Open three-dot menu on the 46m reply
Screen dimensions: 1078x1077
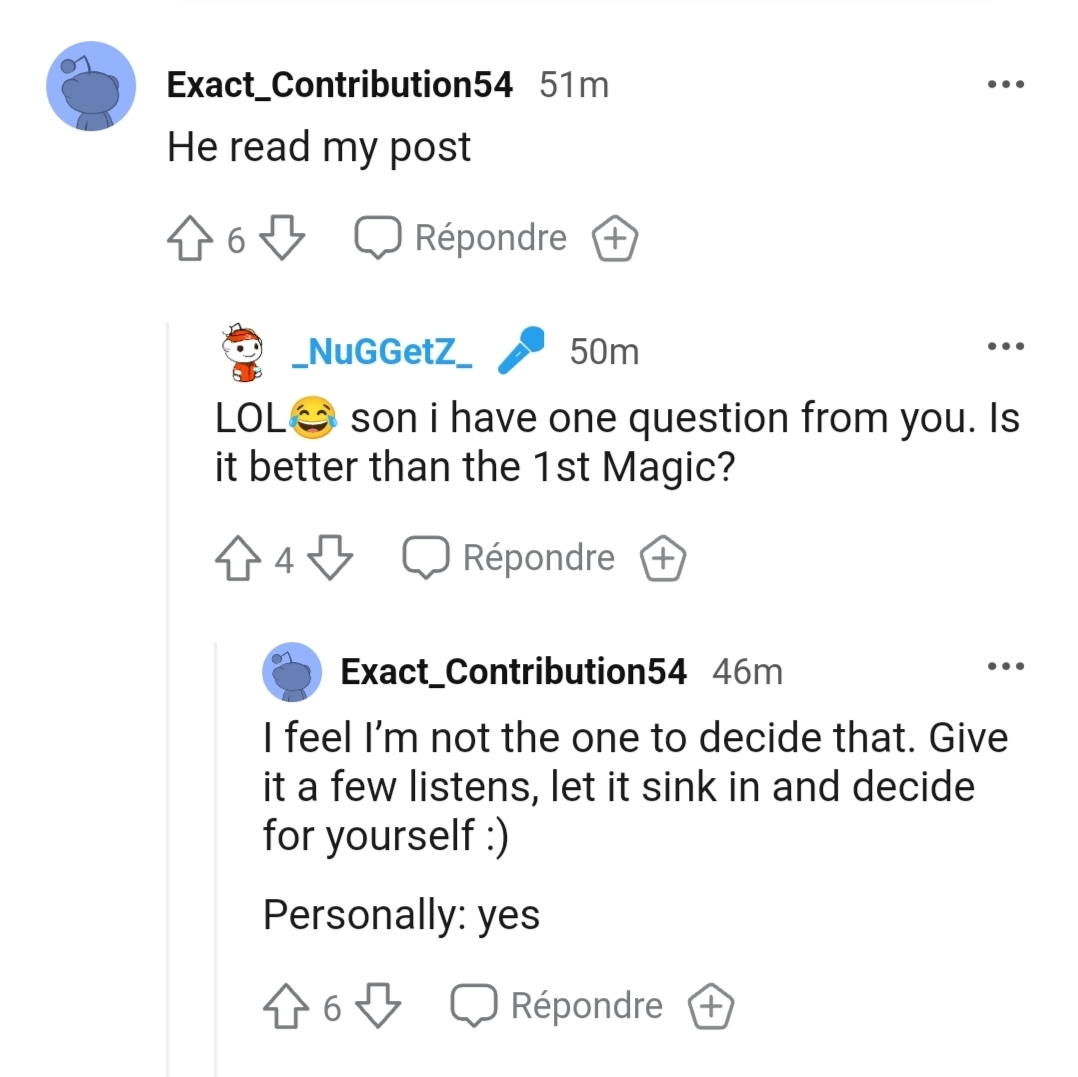(x=1005, y=667)
